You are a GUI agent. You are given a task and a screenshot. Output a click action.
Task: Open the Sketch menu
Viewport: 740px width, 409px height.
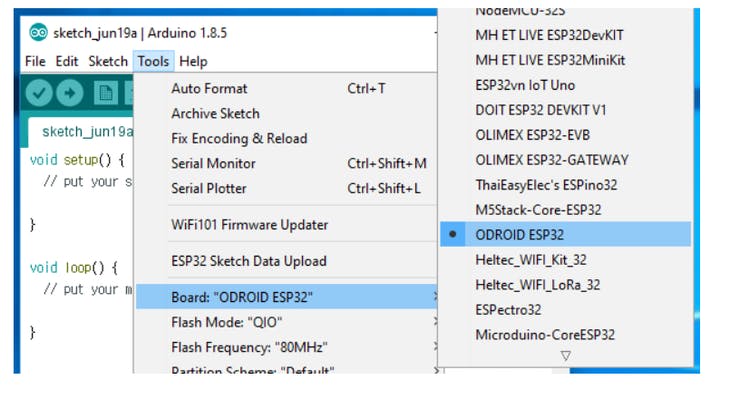pyautogui.click(x=108, y=61)
